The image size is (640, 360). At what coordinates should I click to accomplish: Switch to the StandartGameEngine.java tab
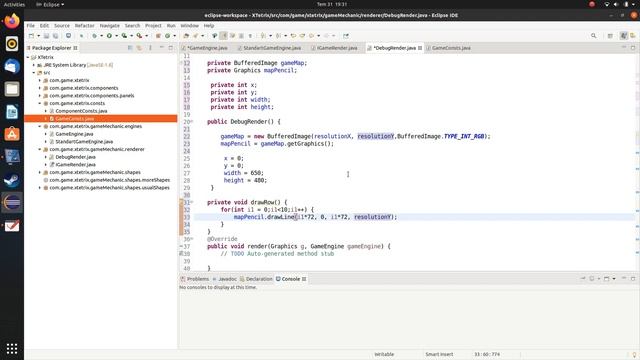pyautogui.click(x=269, y=48)
